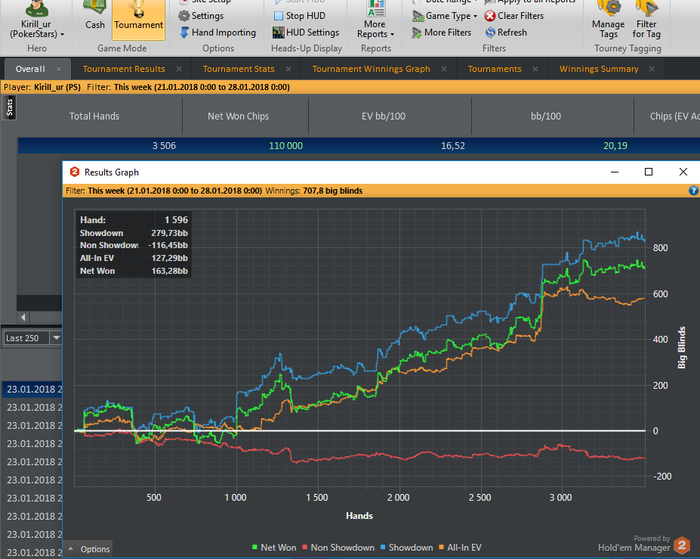Open the Tournament Results tab
This screenshot has width=700, height=559.
click(x=124, y=69)
